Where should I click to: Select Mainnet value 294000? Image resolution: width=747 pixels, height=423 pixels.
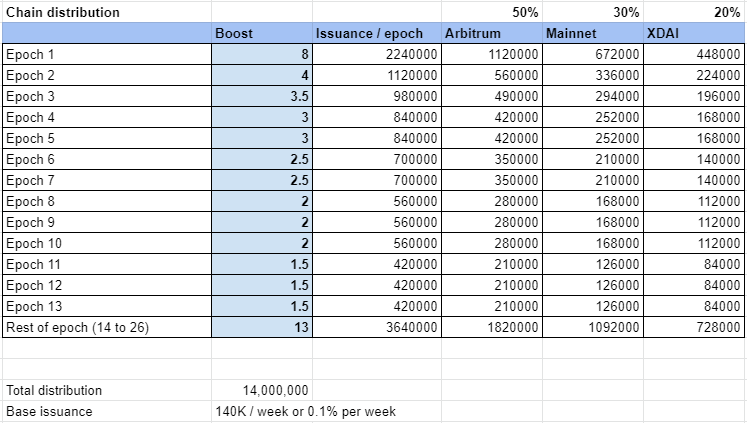point(593,96)
